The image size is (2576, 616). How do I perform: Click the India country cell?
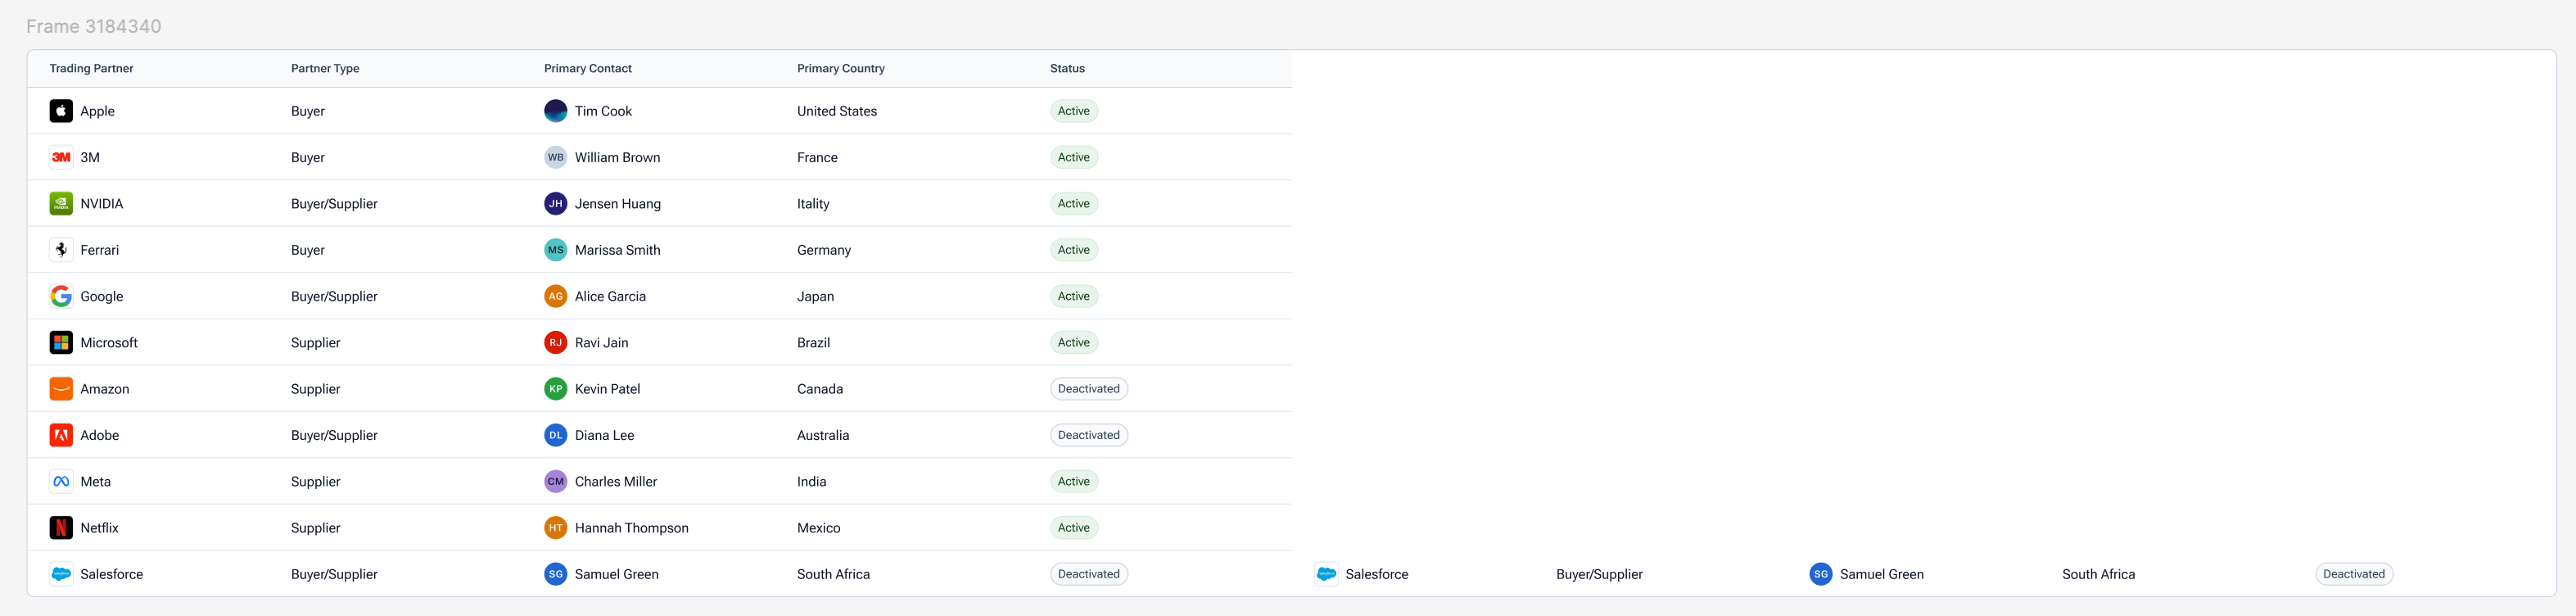point(812,482)
